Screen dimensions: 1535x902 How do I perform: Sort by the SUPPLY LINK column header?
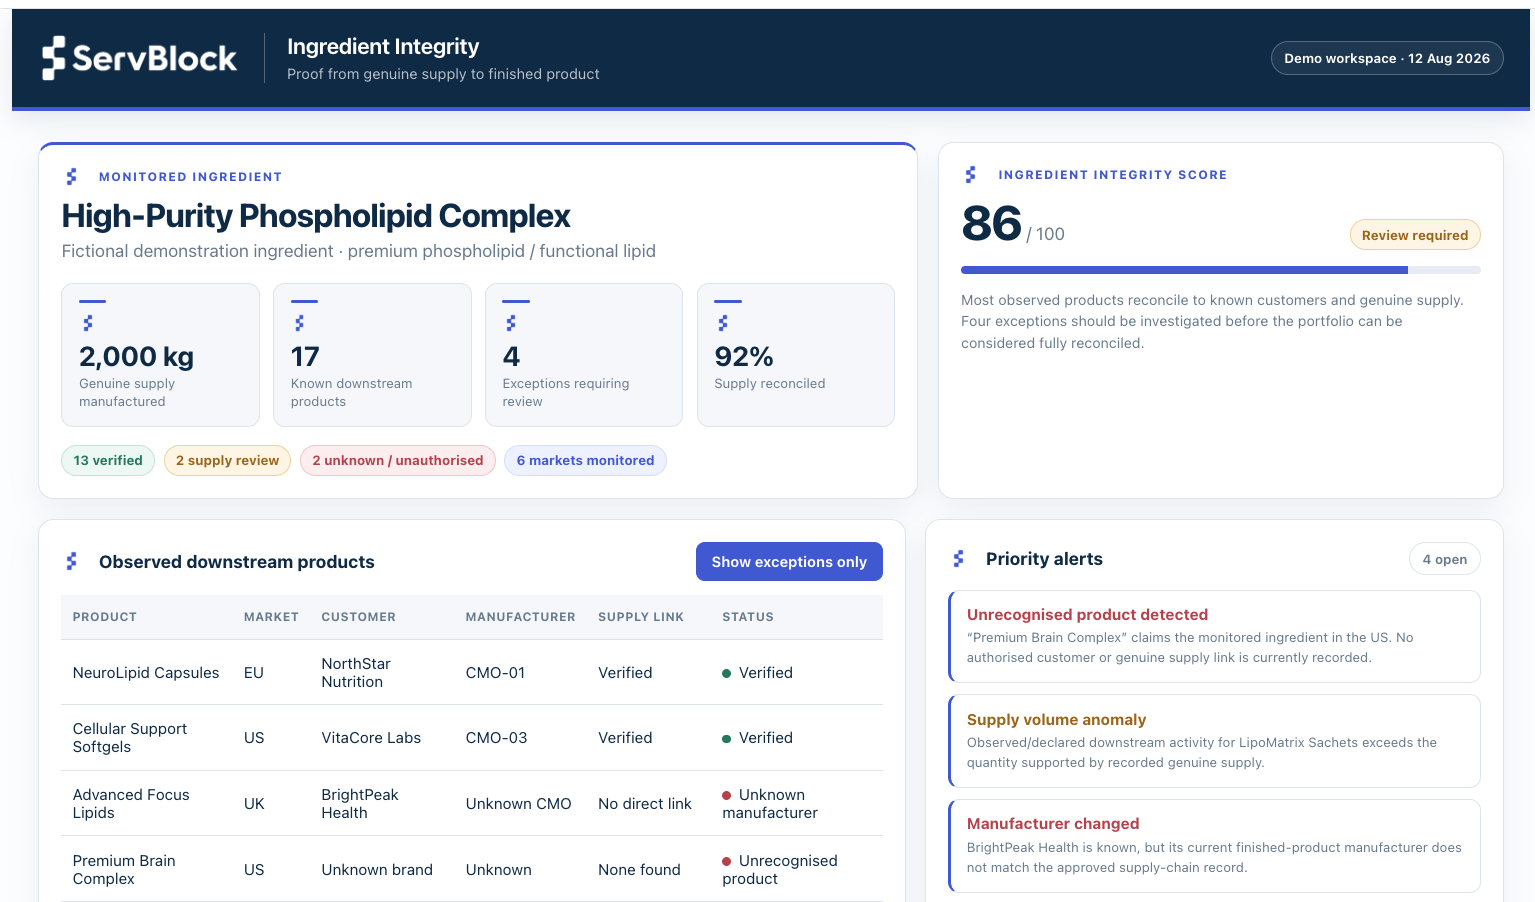point(641,617)
